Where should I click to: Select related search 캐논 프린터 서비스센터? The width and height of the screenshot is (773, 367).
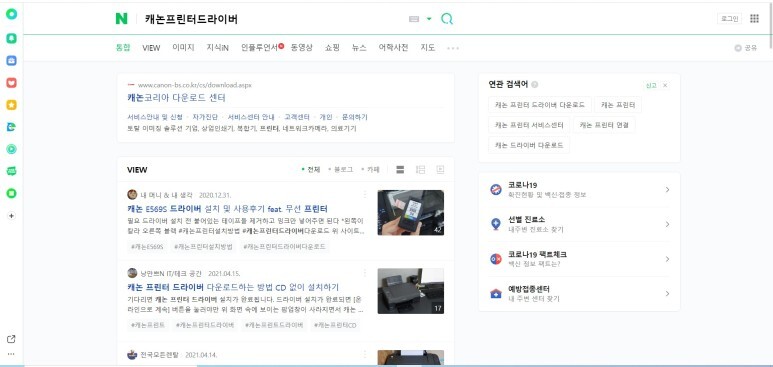[x=529, y=125]
